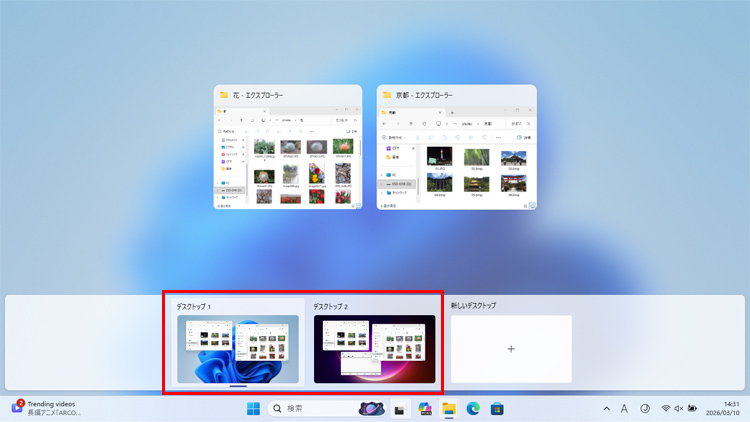750x422 pixels.
Task: Click the Task View taskbar icon
Action: pos(399,409)
